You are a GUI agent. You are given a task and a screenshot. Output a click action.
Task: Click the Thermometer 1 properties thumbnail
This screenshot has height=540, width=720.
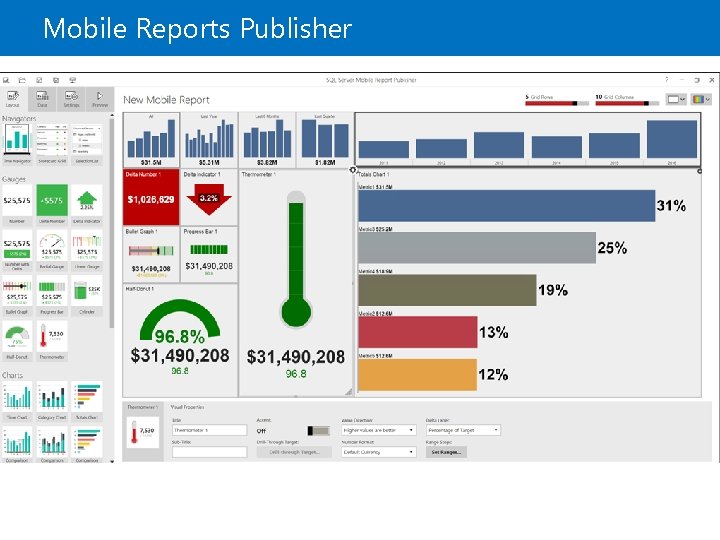[143, 432]
